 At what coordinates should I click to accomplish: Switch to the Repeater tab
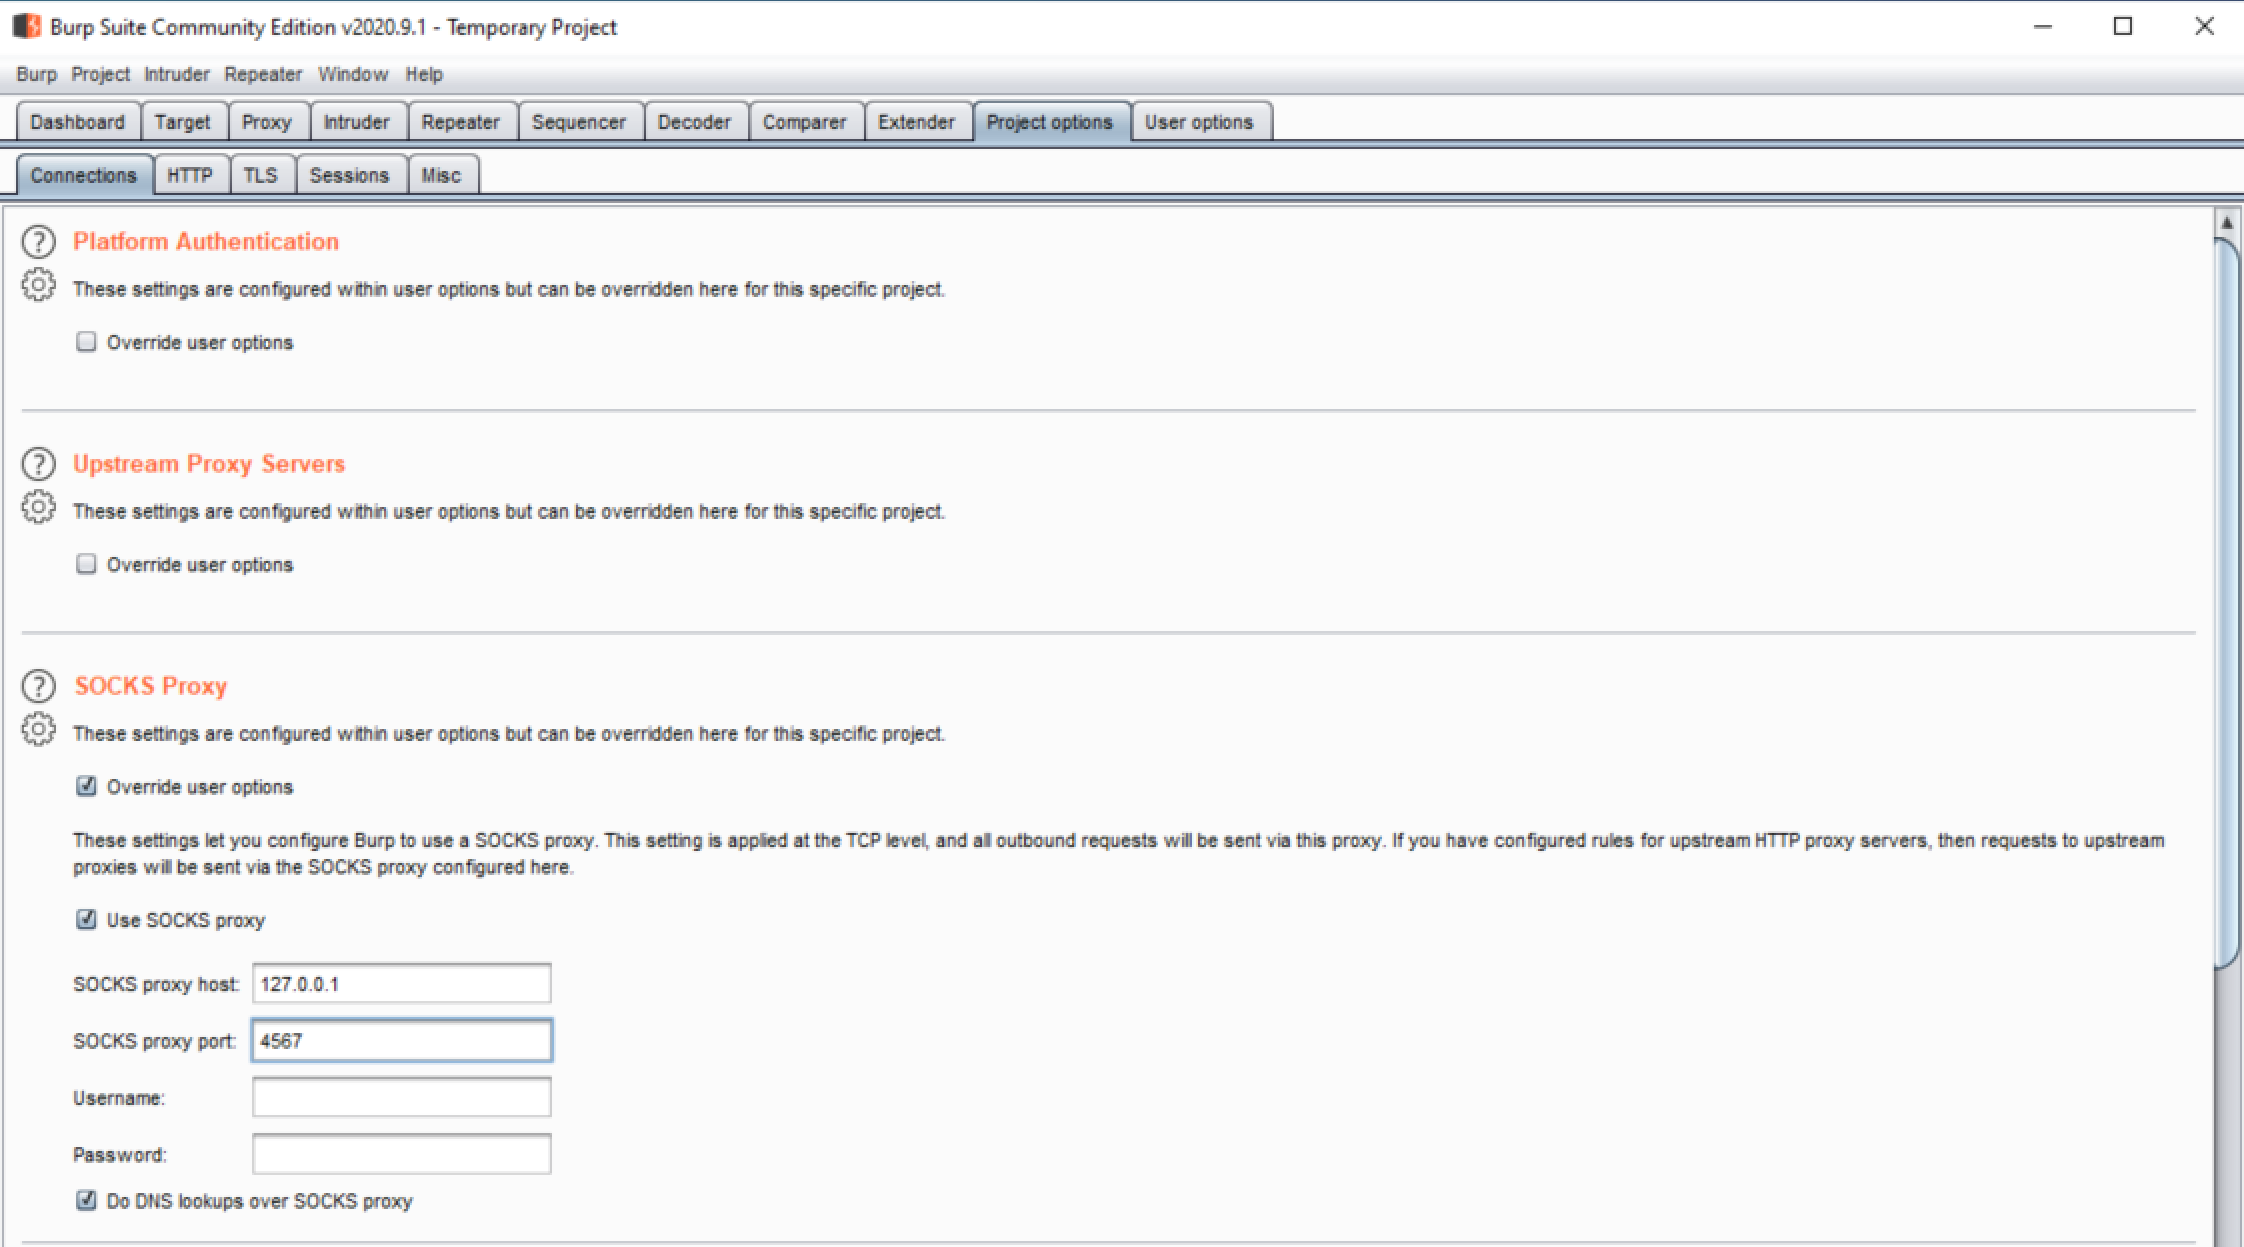pos(461,122)
